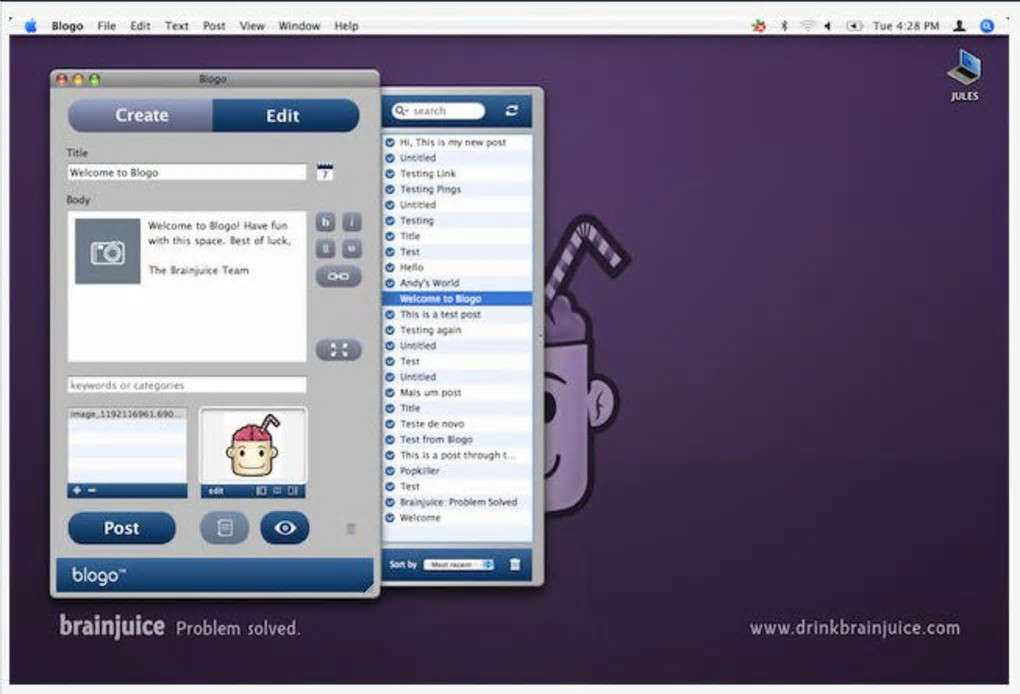
Task: Click the ladybug icon in the menu bar
Action: click(x=758, y=26)
